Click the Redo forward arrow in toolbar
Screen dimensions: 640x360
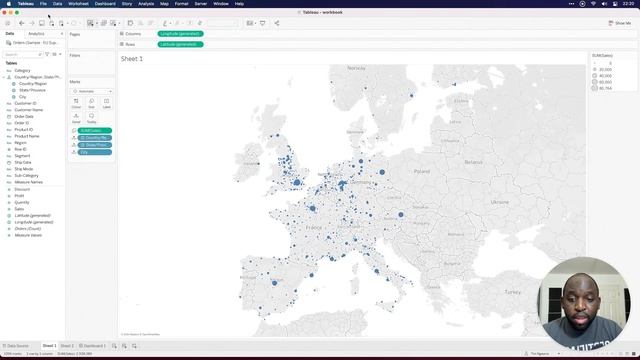point(31,23)
